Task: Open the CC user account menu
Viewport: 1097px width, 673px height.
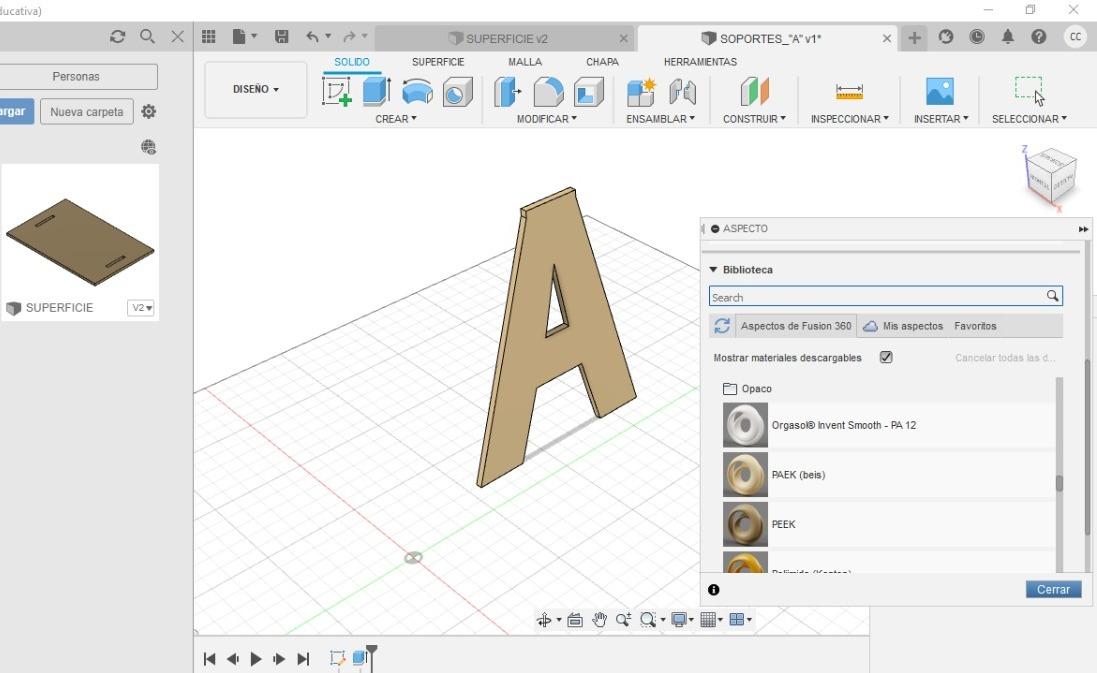Action: pyautogui.click(x=1075, y=37)
